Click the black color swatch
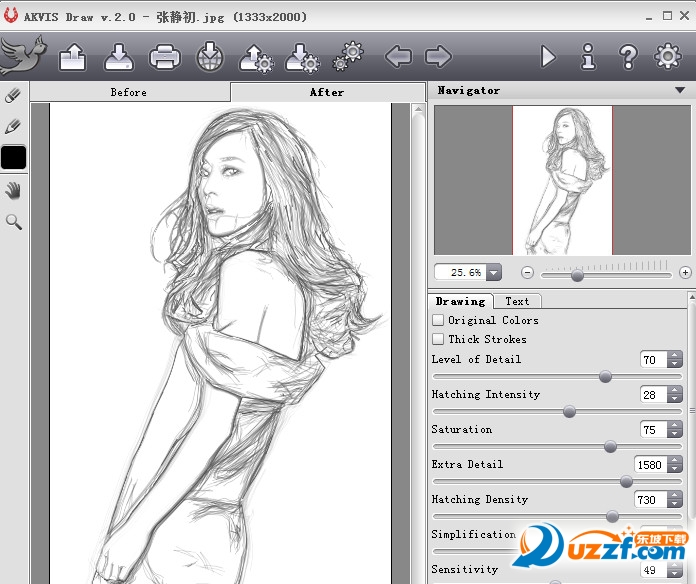The width and height of the screenshot is (696, 584). click(x=14, y=158)
